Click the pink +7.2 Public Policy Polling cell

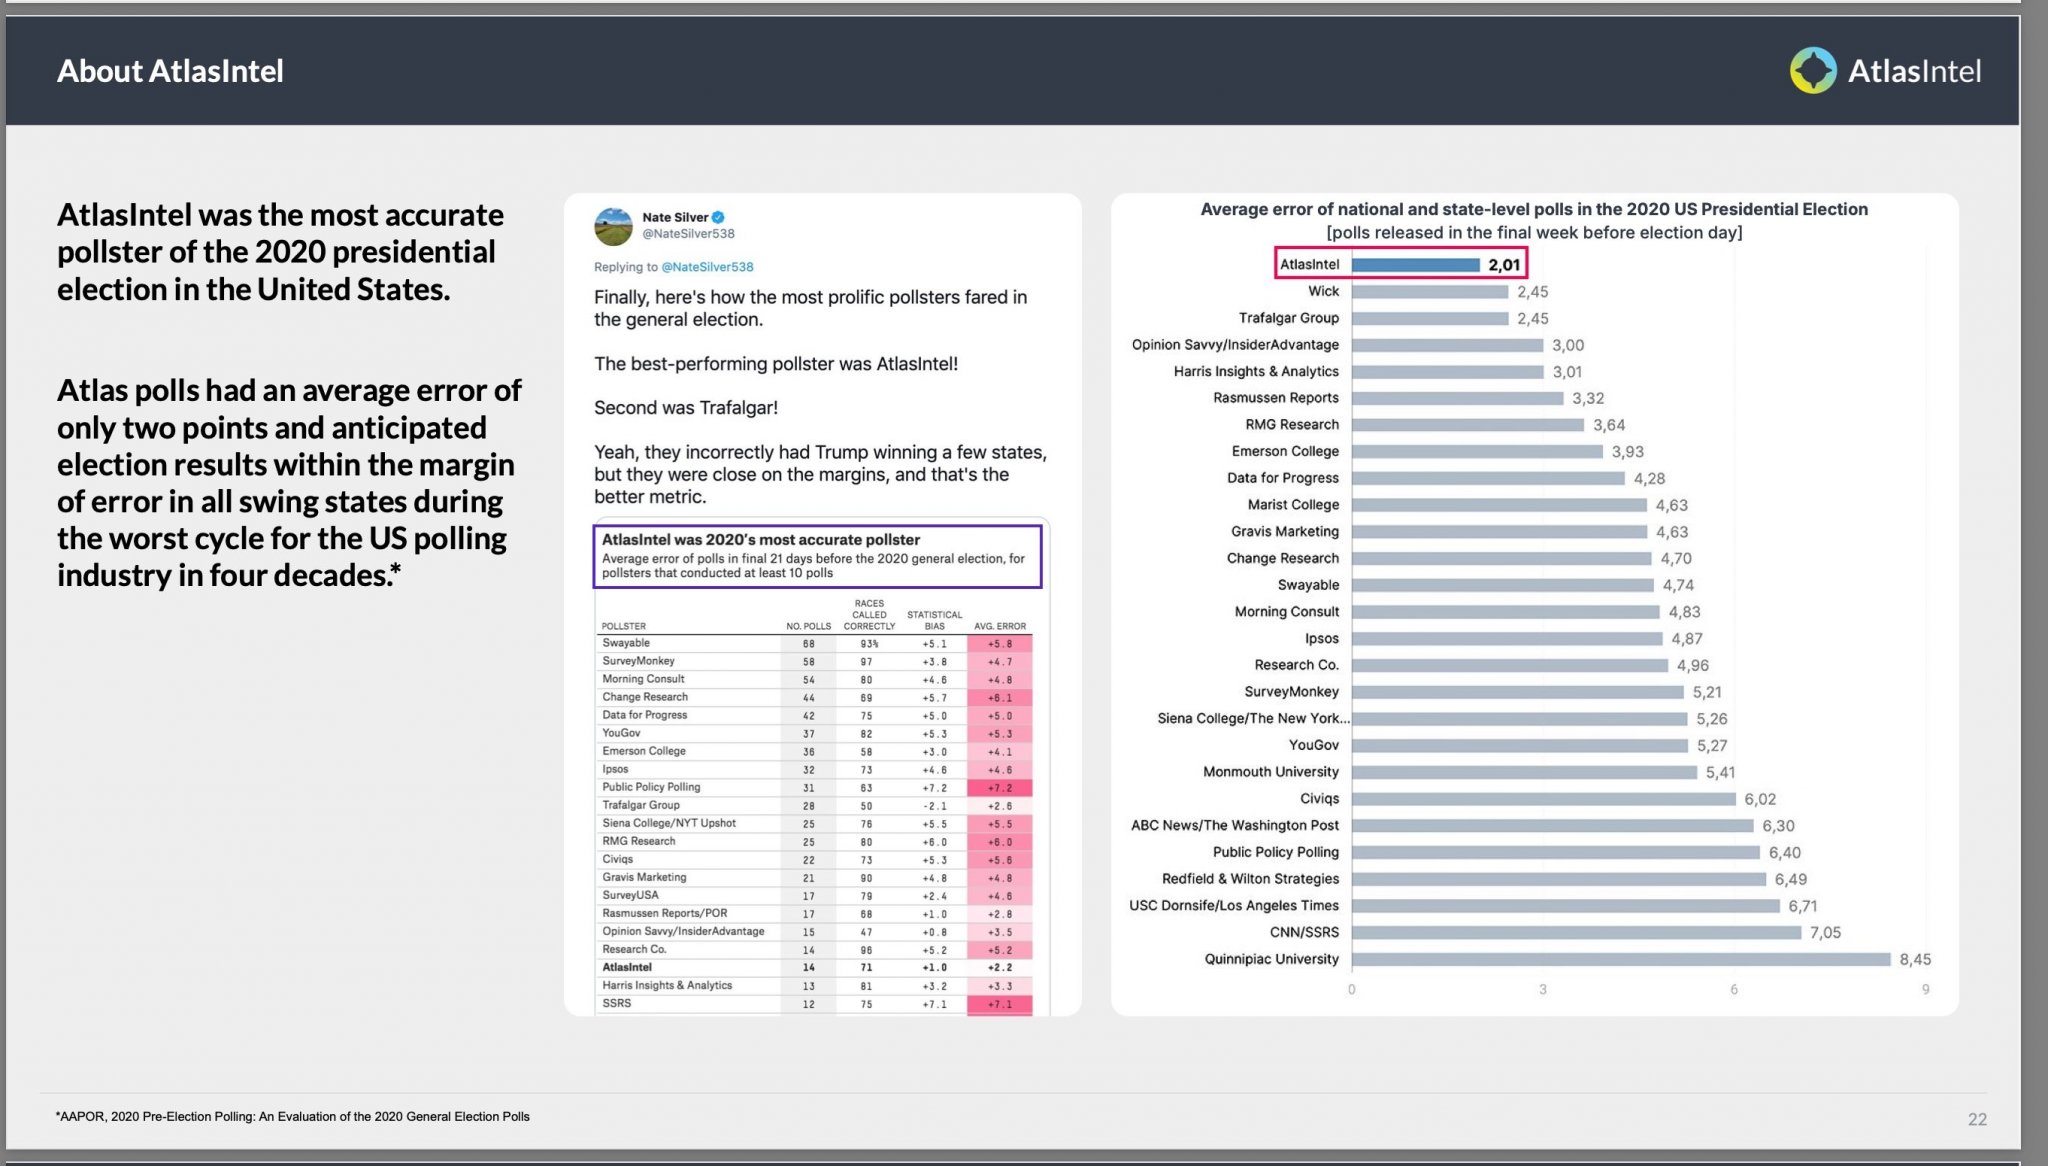tap(1000, 788)
